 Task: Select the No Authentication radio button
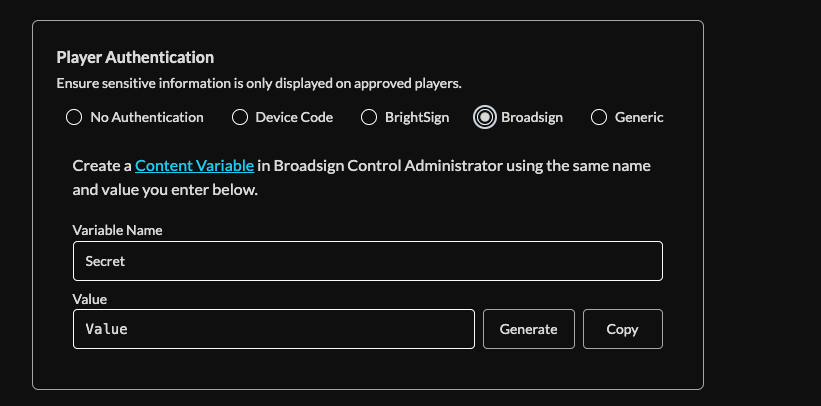coord(74,117)
